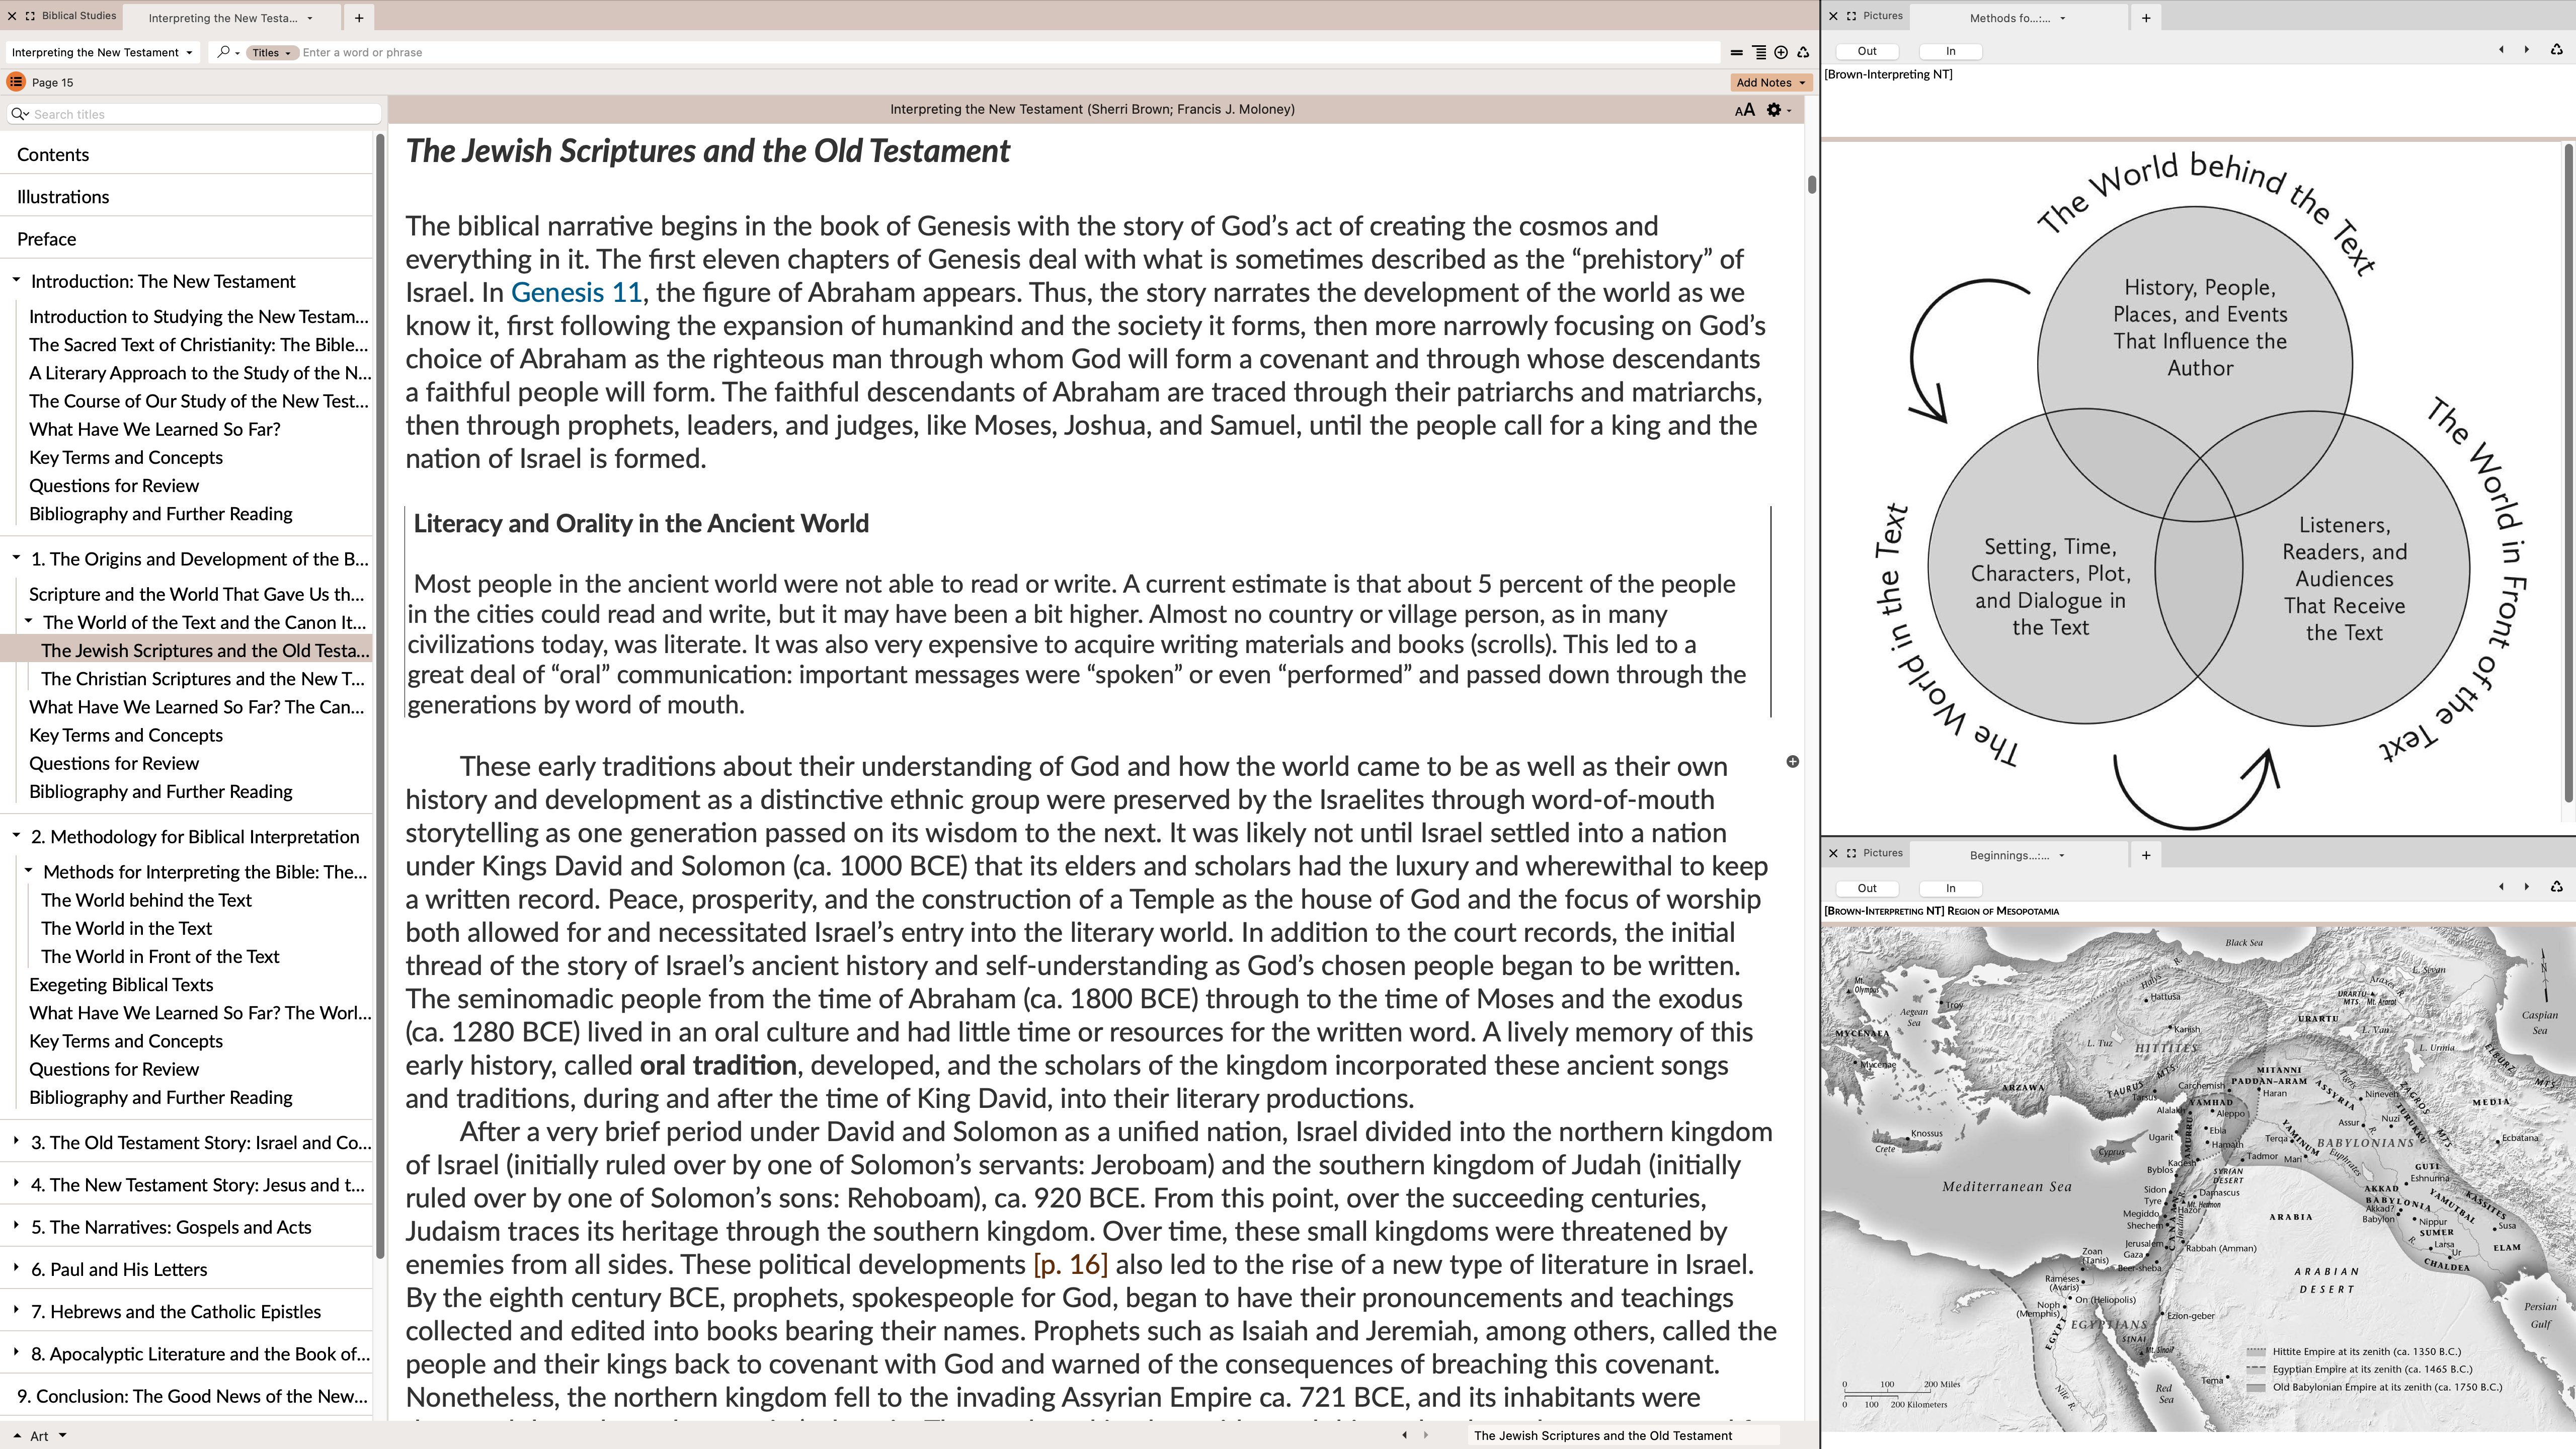2576x1449 pixels.
Task: Expand the upper Pictures zone bracket icon
Action: (x=1851, y=16)
